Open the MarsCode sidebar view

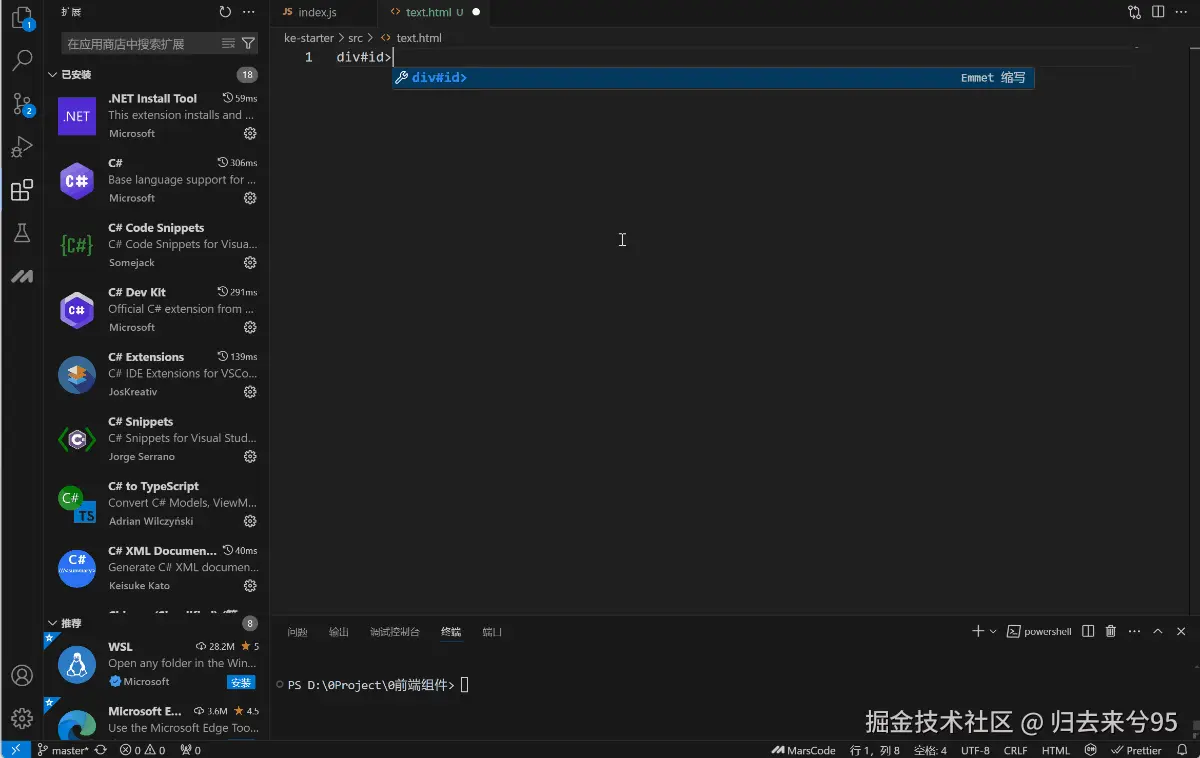click(22, 276)
